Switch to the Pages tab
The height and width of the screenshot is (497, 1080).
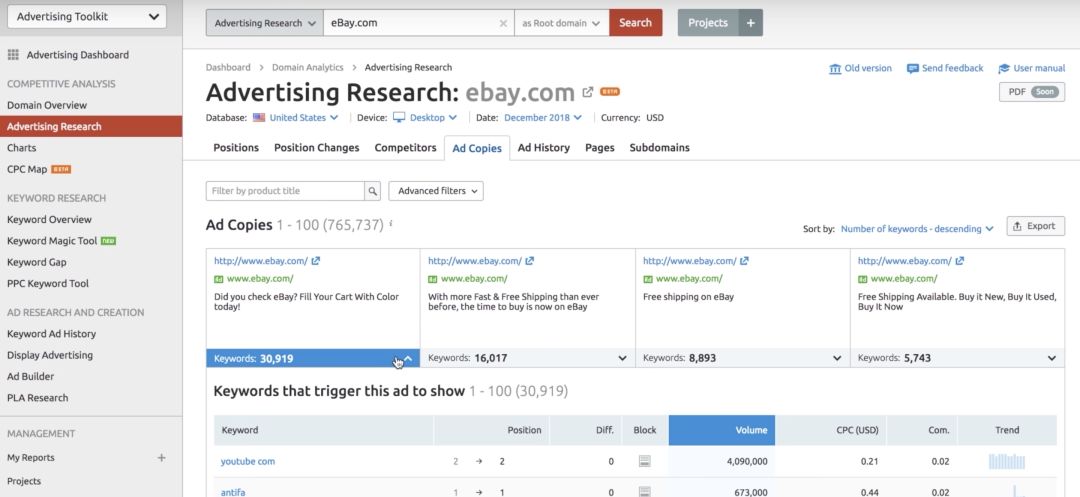coord(600,147)
